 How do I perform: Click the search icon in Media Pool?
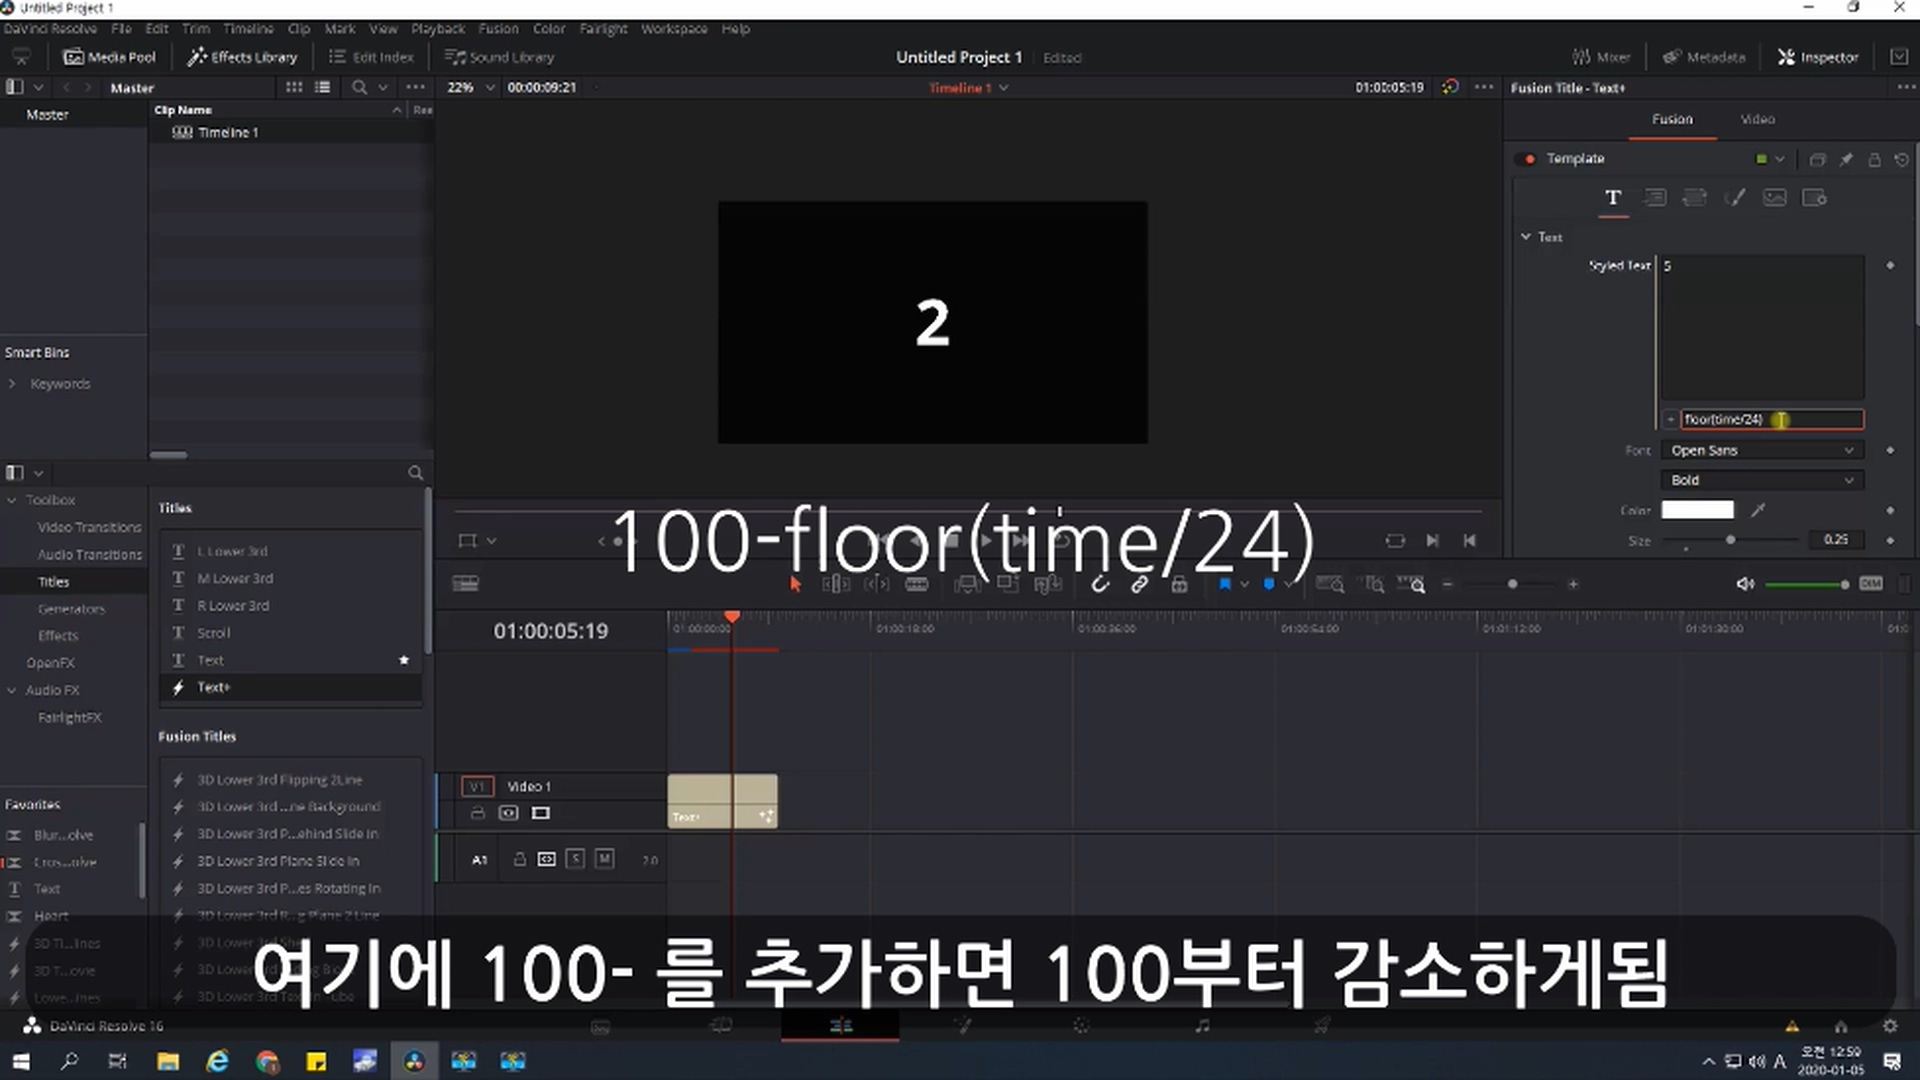click(359, 88)
